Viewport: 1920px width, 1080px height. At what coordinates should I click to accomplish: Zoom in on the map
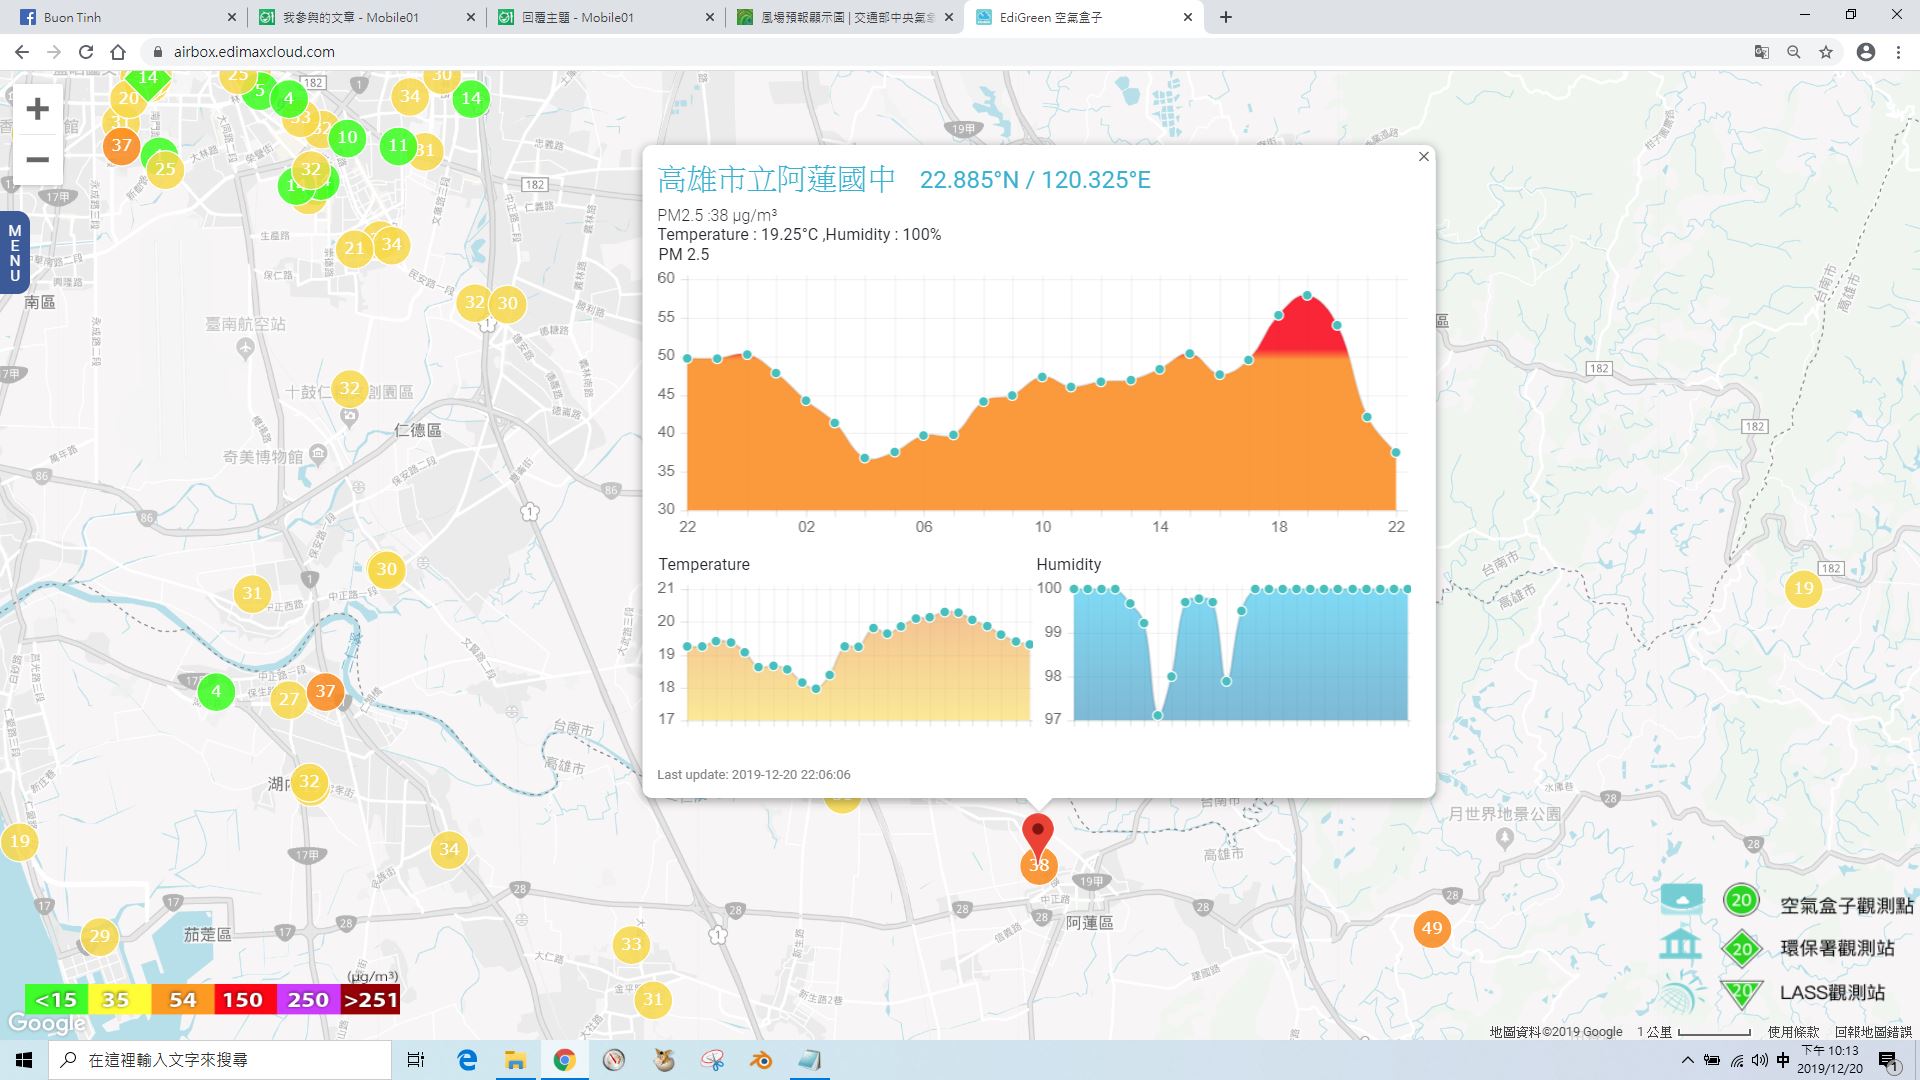[x=37, y=108]
